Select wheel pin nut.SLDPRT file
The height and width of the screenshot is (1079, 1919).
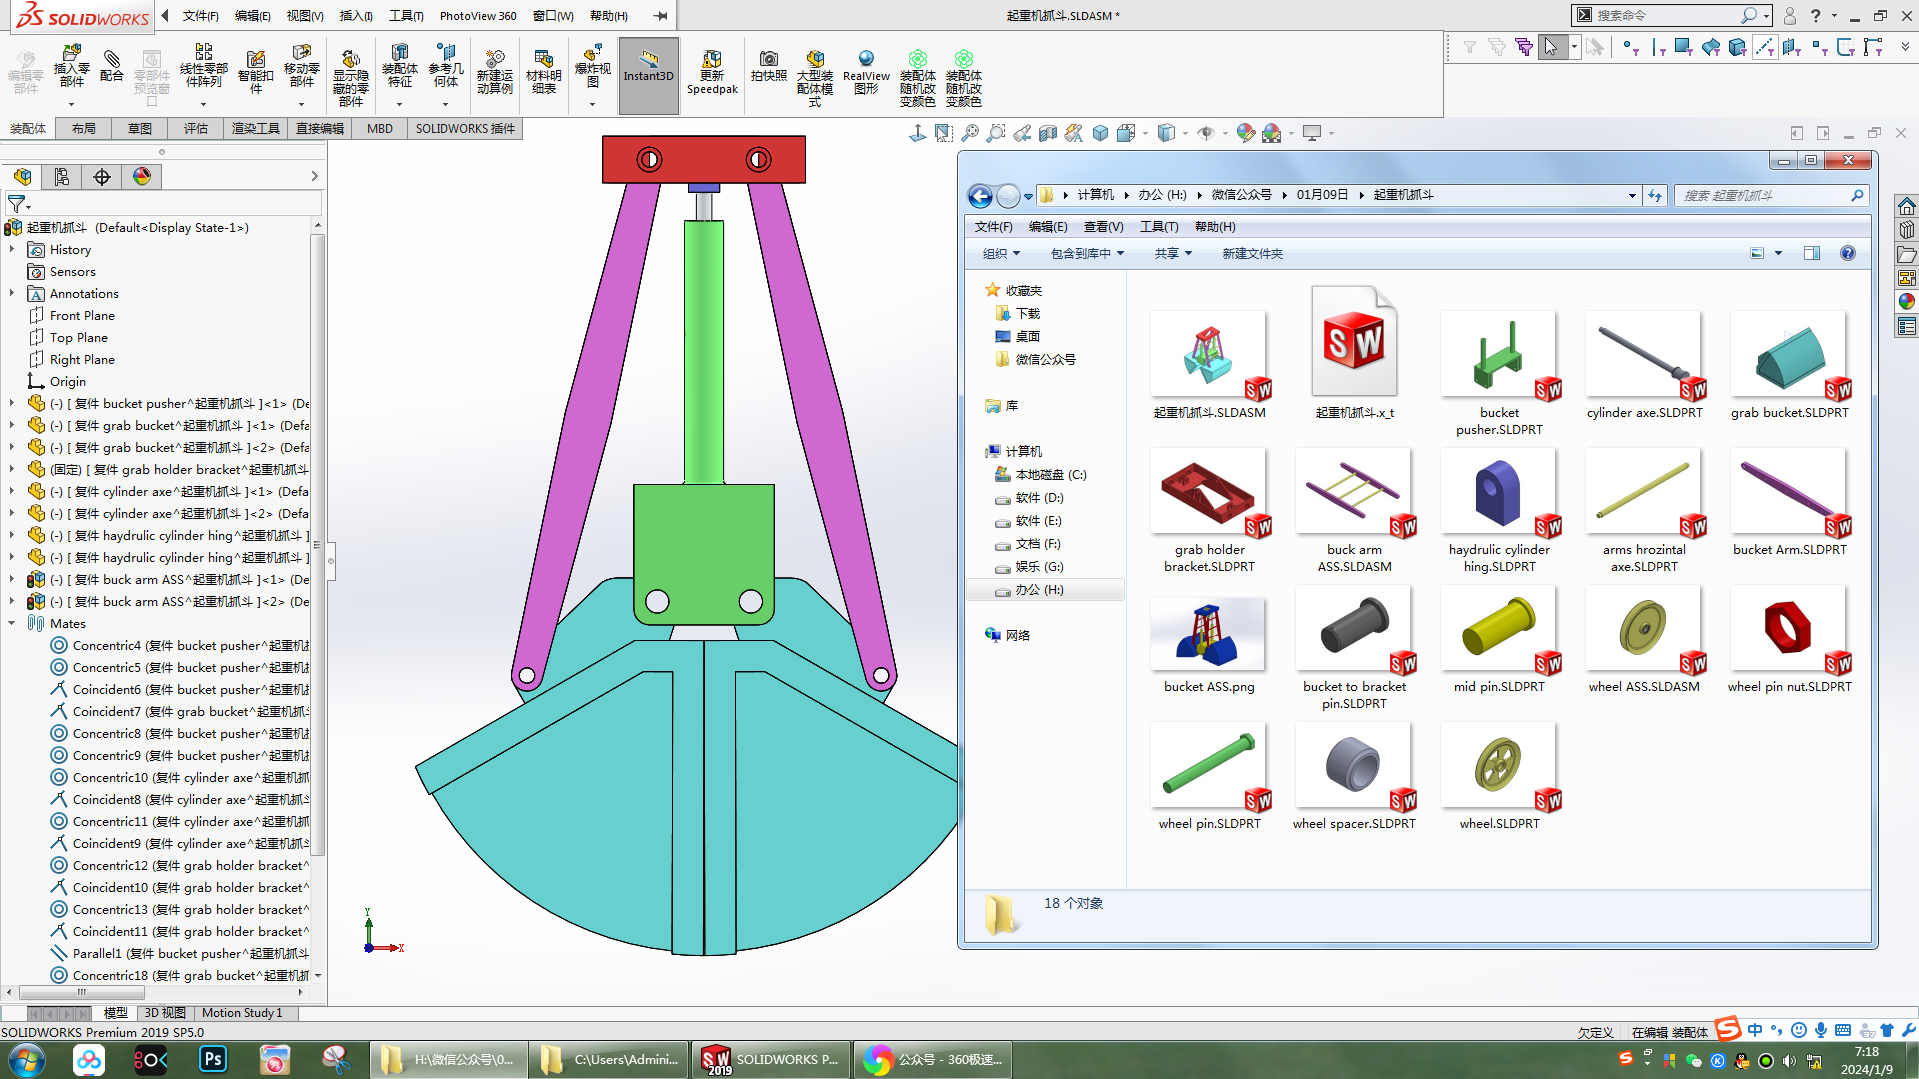coord(1789,641)
